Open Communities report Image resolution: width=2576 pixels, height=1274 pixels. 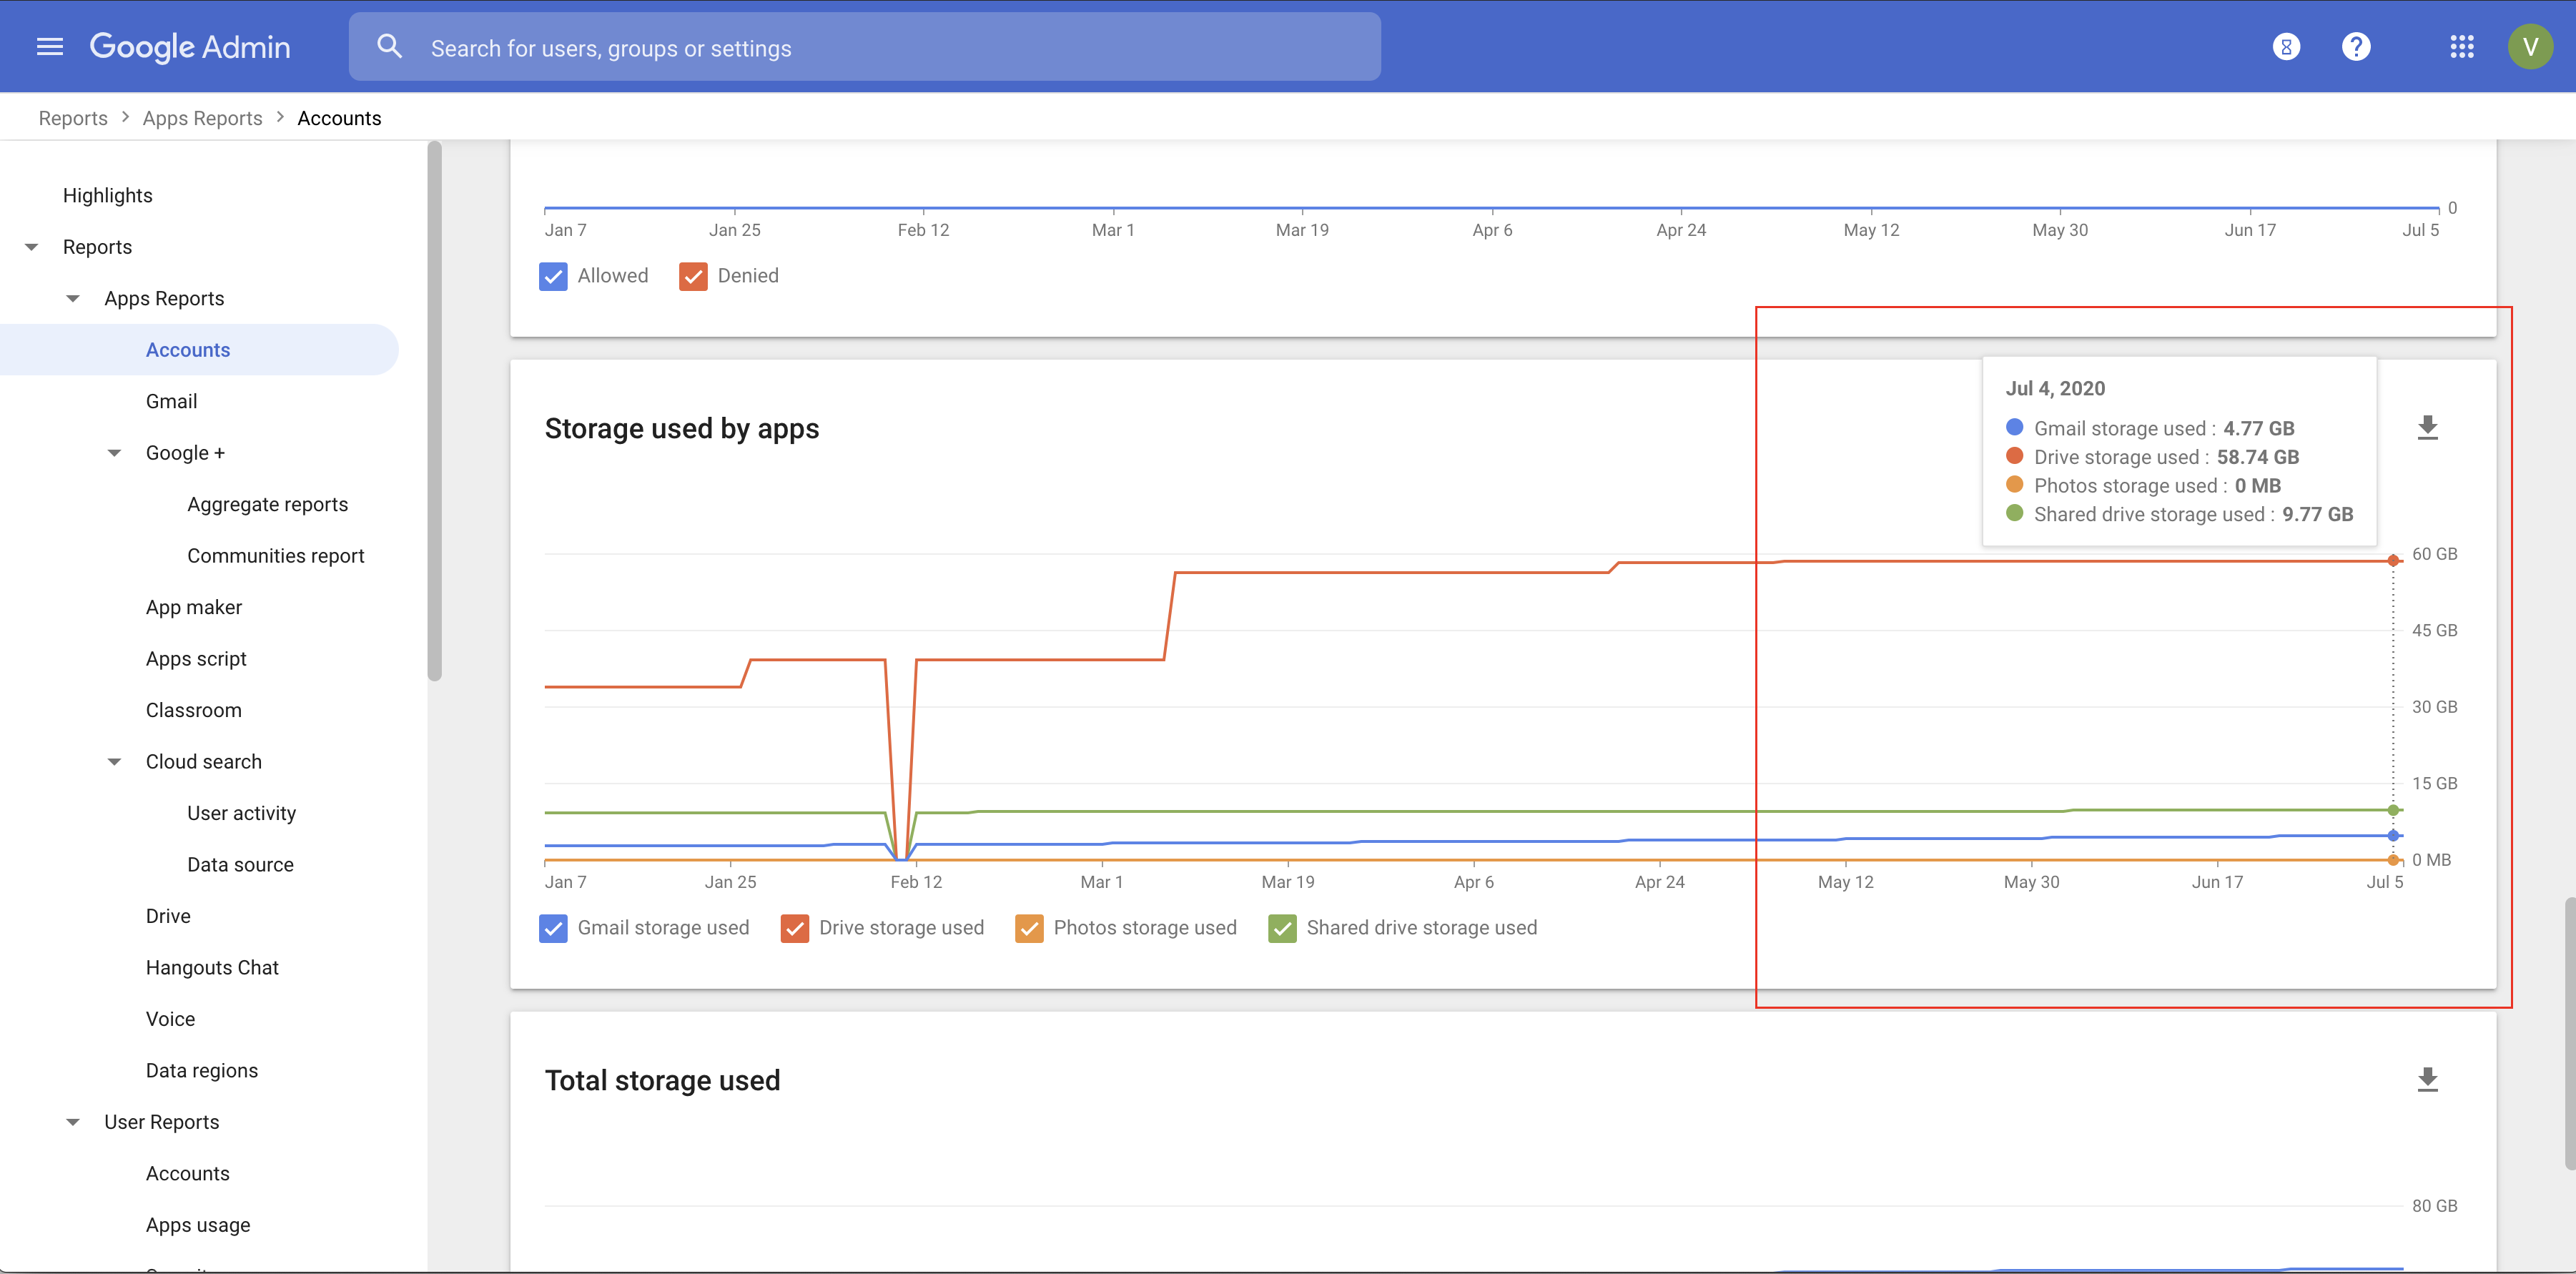(x=275, y=556)
